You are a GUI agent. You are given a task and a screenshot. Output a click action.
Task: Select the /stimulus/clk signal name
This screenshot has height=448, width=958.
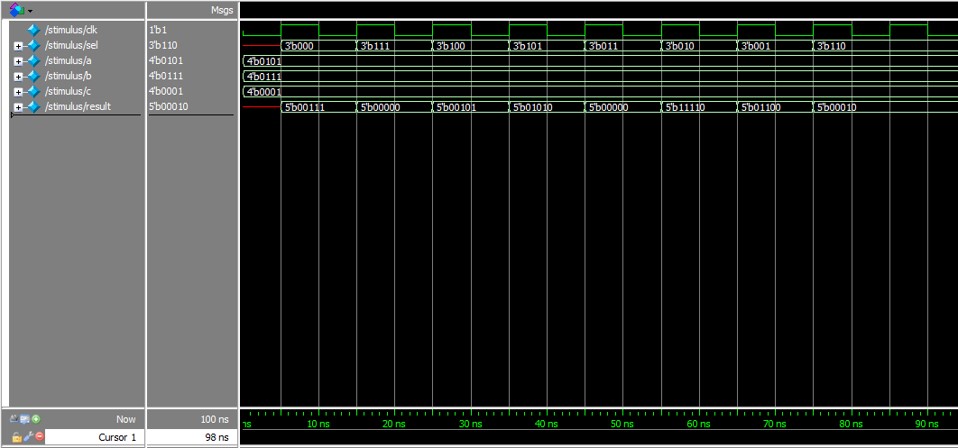[x=71, y=30]
